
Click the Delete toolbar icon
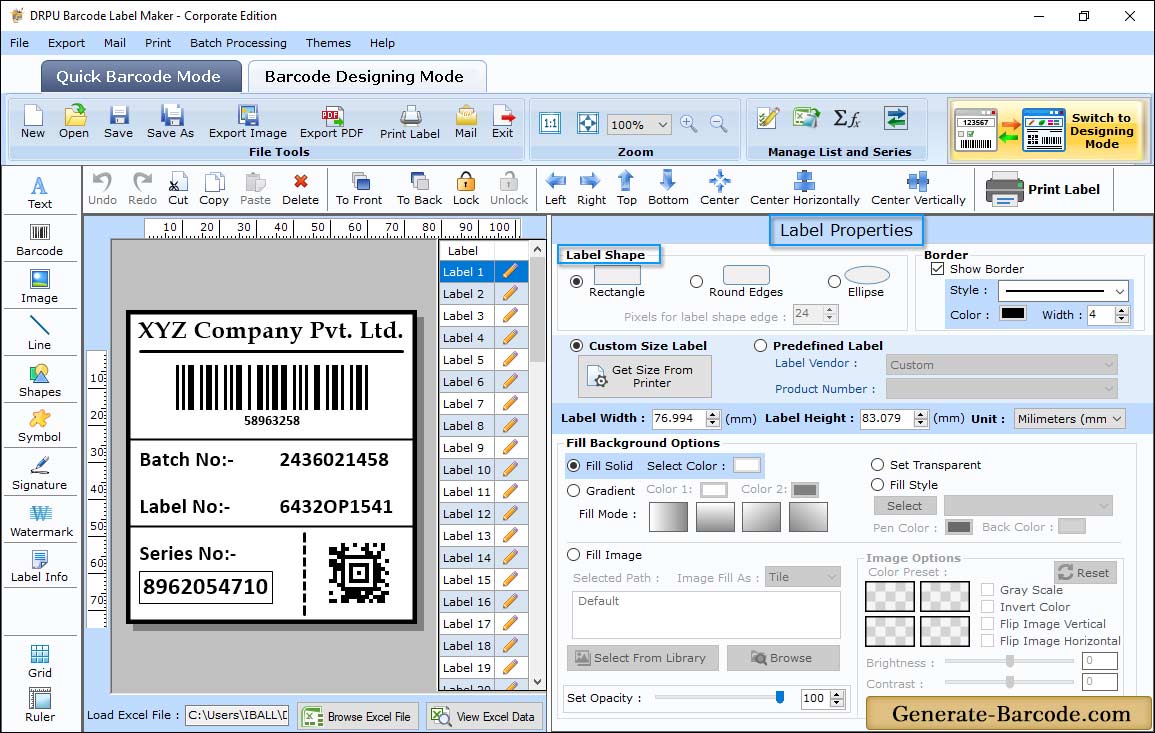click(x=301, y=189)
